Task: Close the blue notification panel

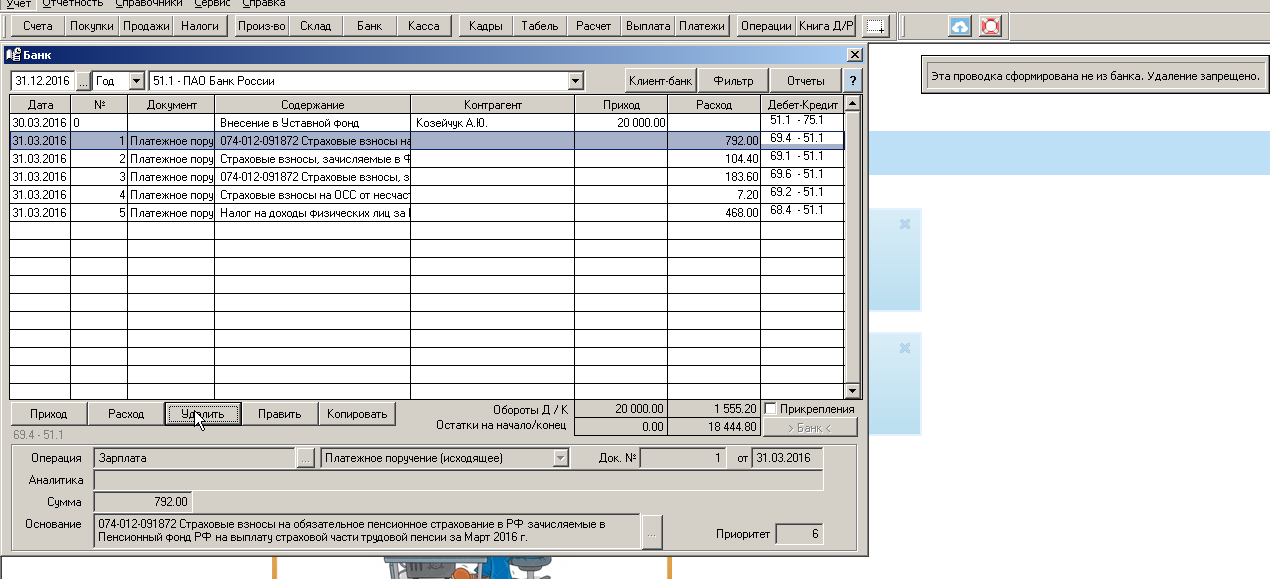Action: coord(904,224)
